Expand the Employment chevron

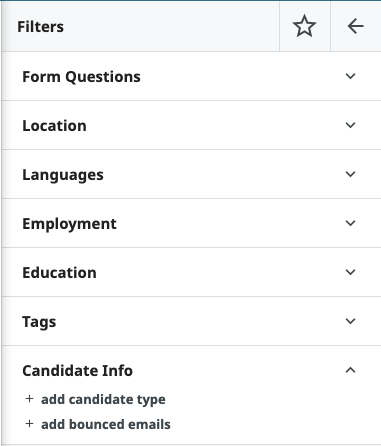click(x=350, y=223)
